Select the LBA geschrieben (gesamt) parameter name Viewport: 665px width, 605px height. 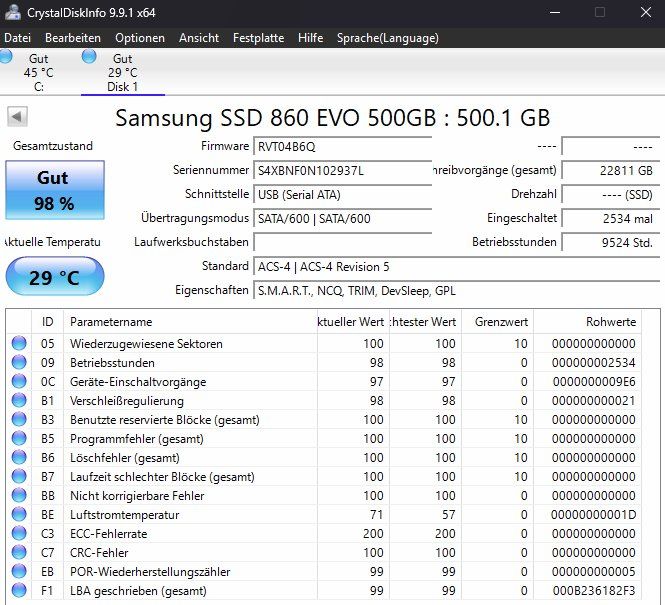[x=138, y=591]
